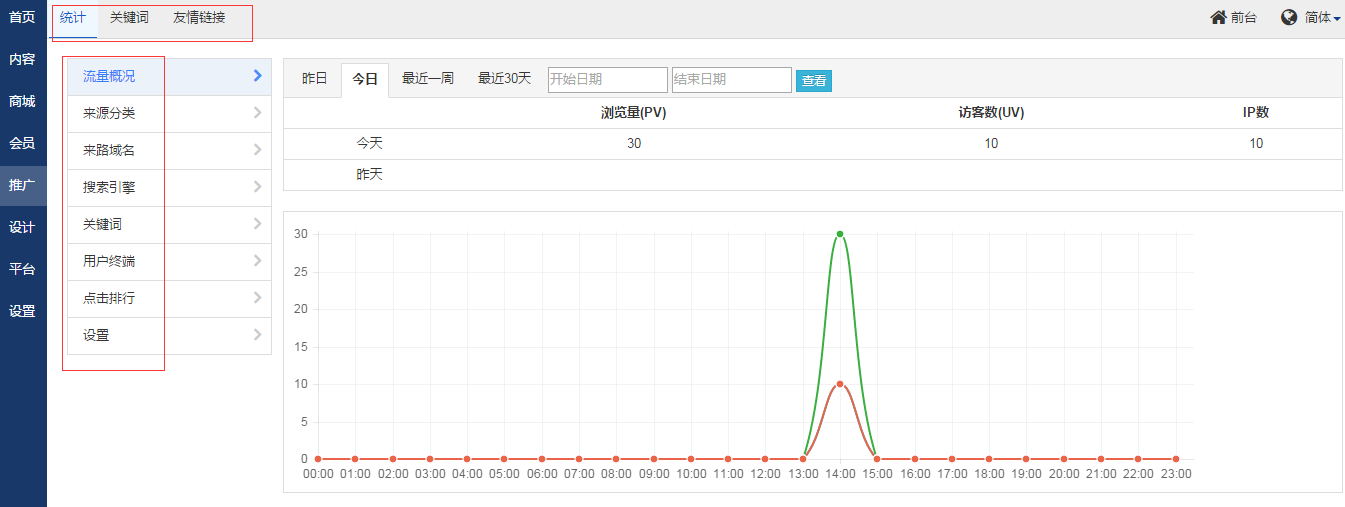Go to 首页 in the left navigation
The height and width of the screenshot is (507, 1345).
click(23, 17)
